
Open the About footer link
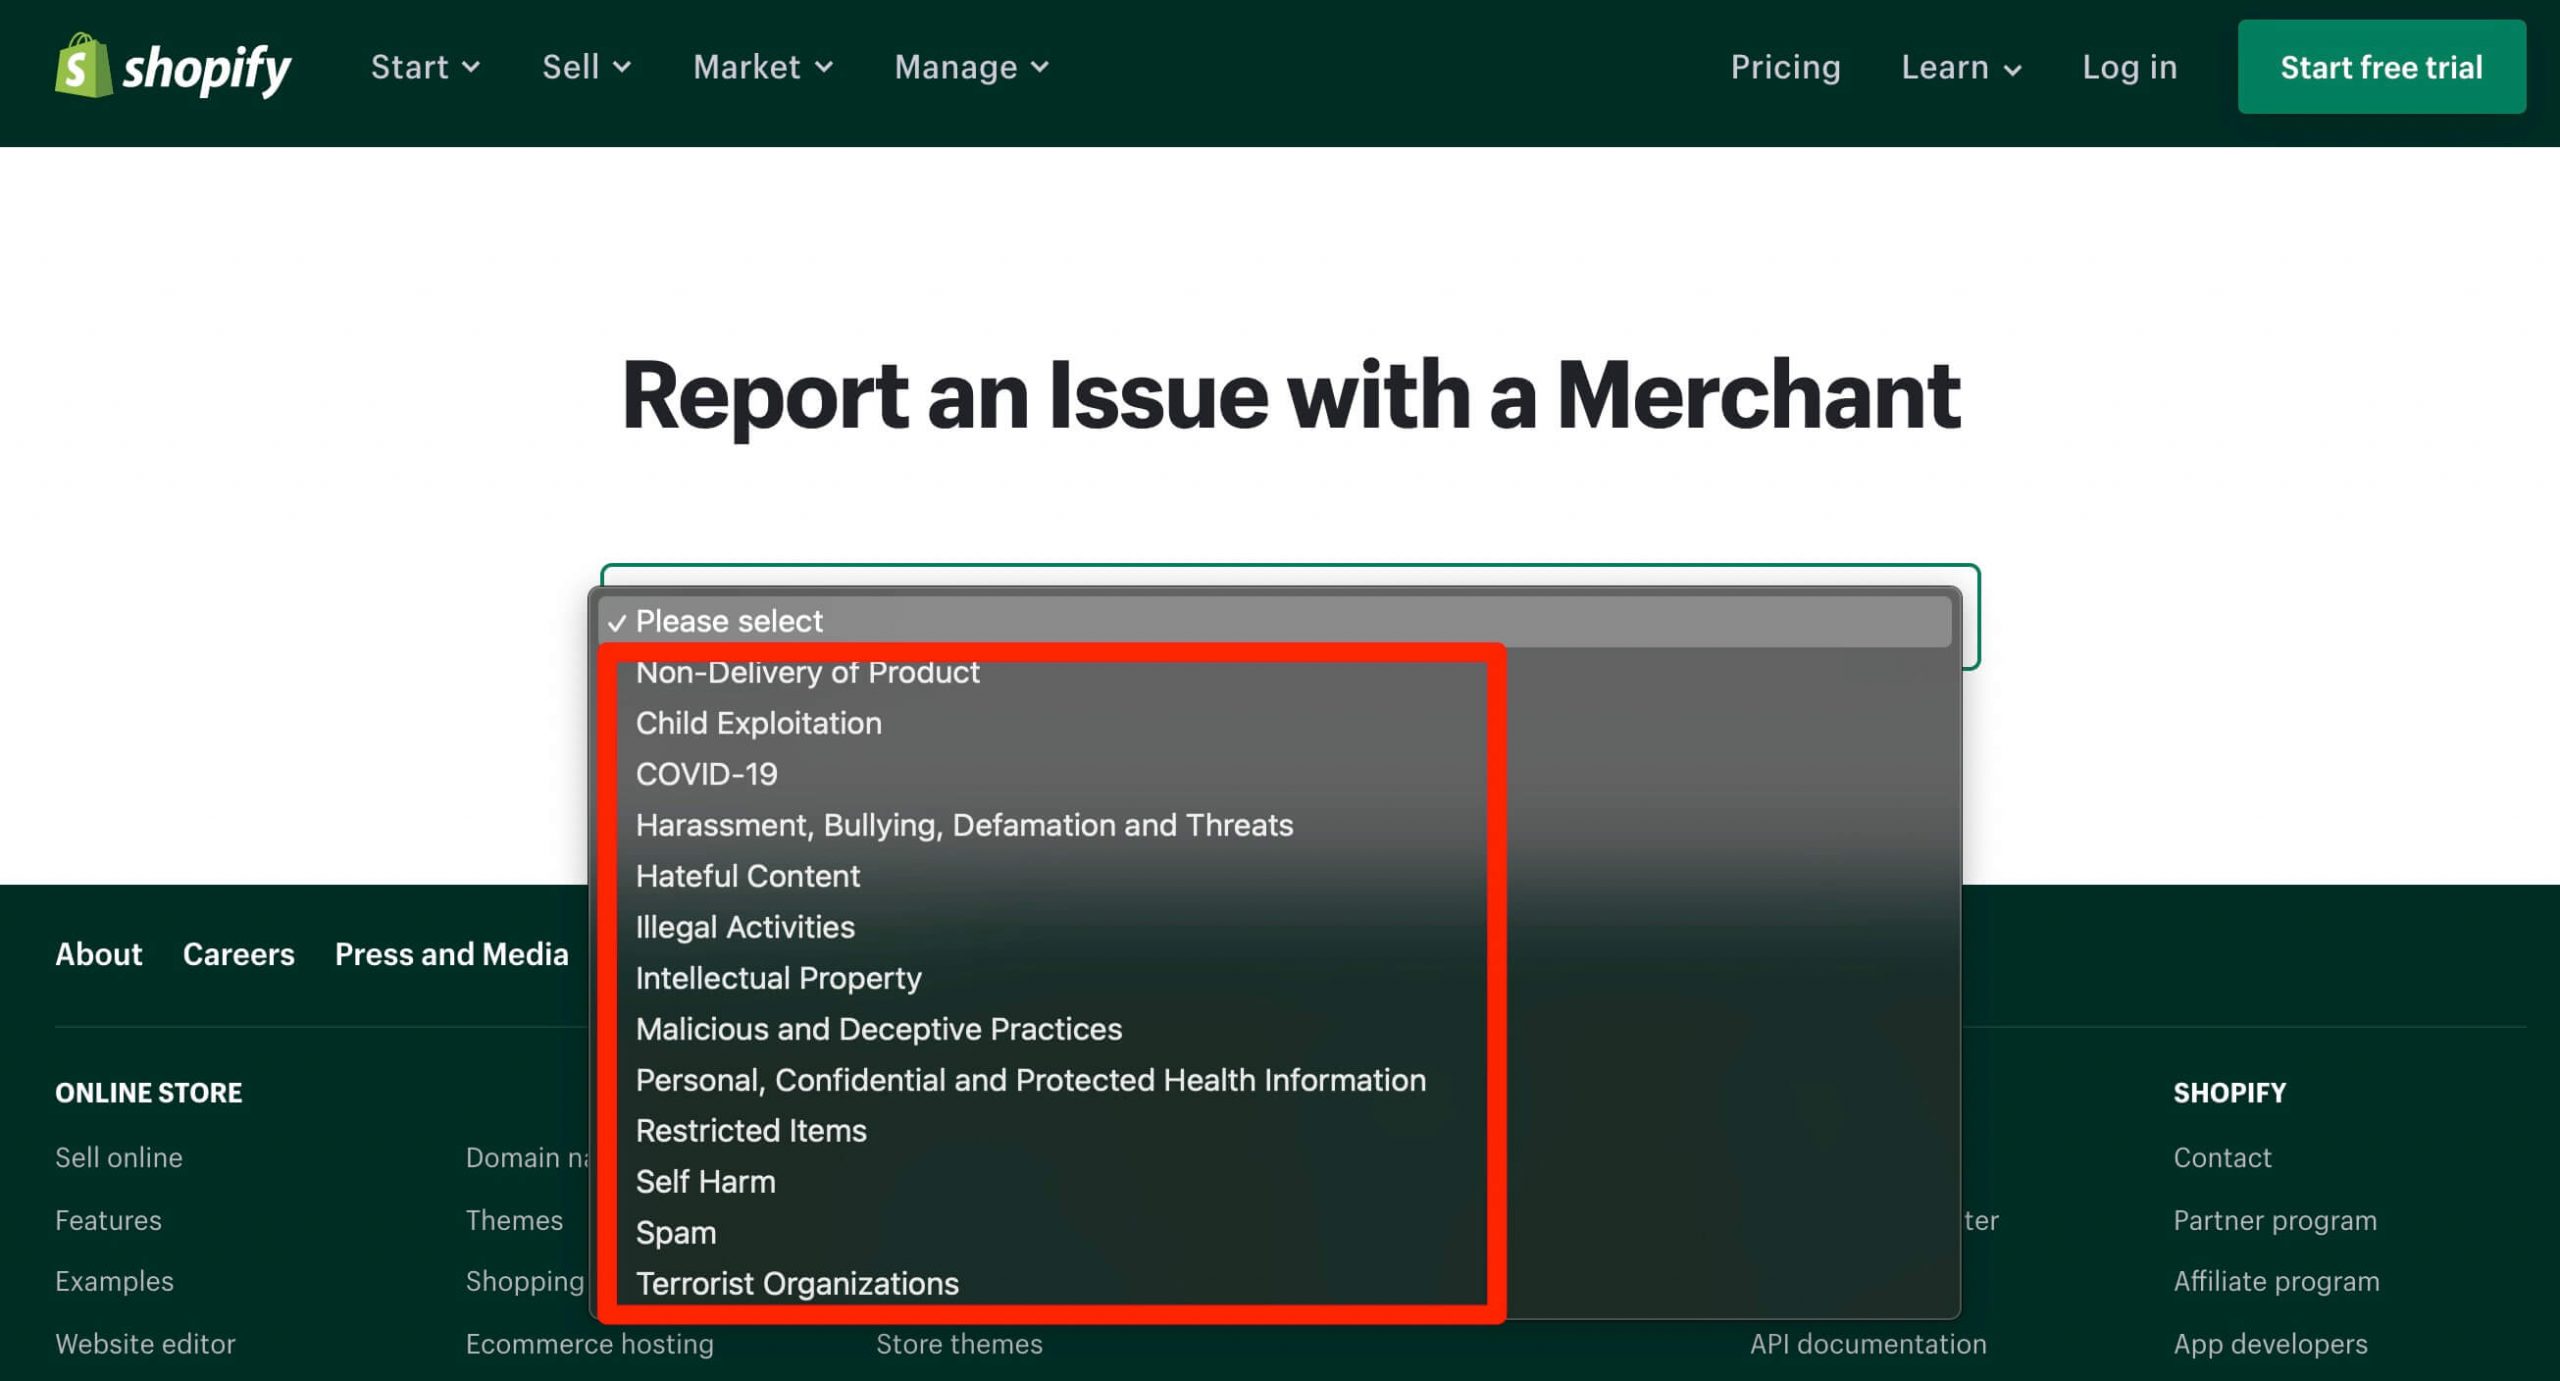point(98,954)
